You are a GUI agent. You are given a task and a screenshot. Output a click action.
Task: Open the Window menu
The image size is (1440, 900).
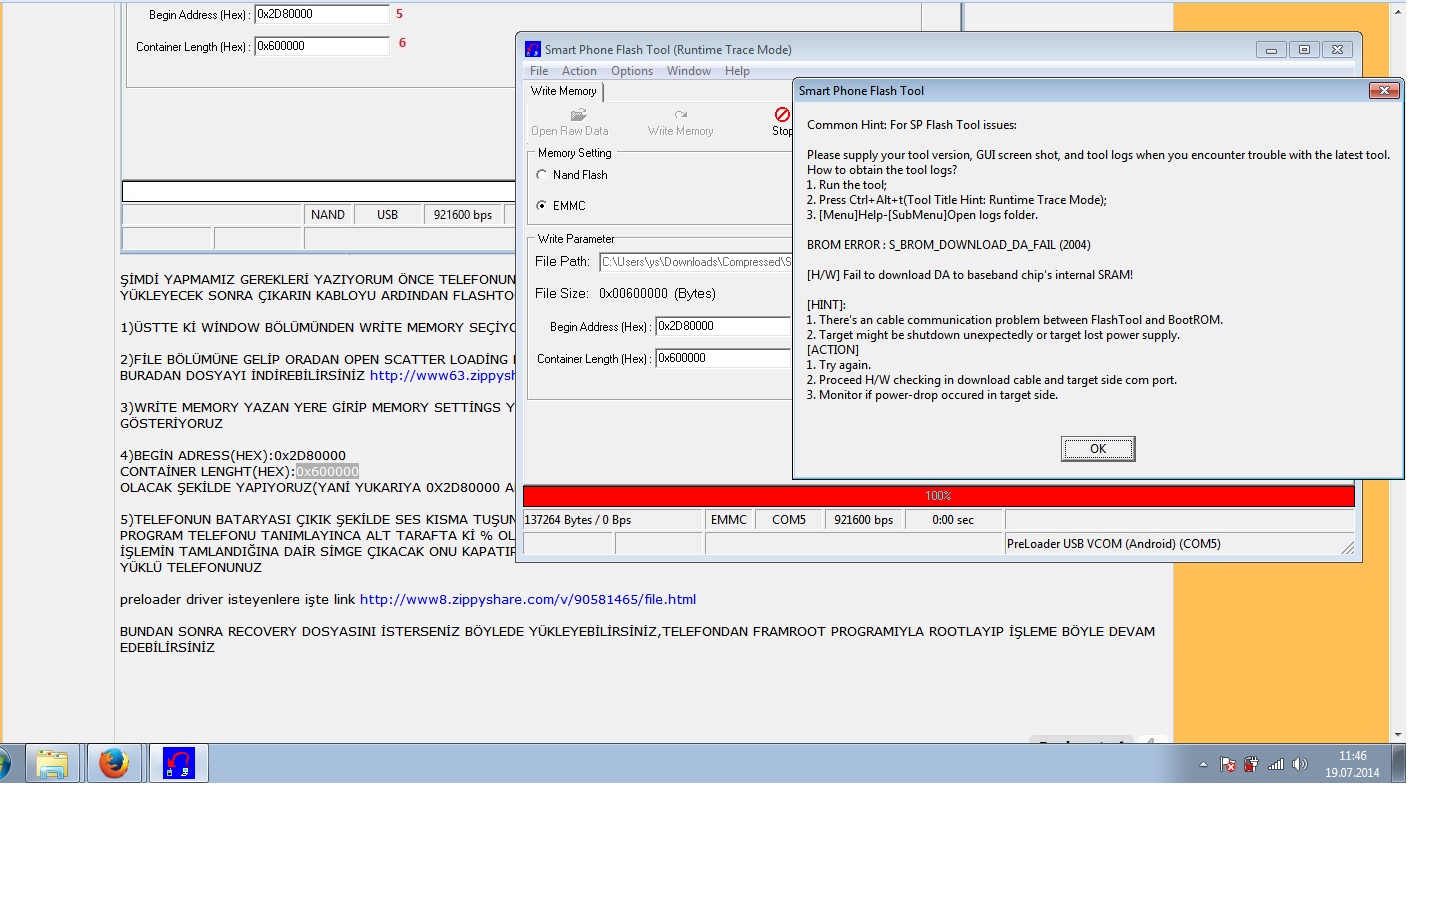(689, 71)
